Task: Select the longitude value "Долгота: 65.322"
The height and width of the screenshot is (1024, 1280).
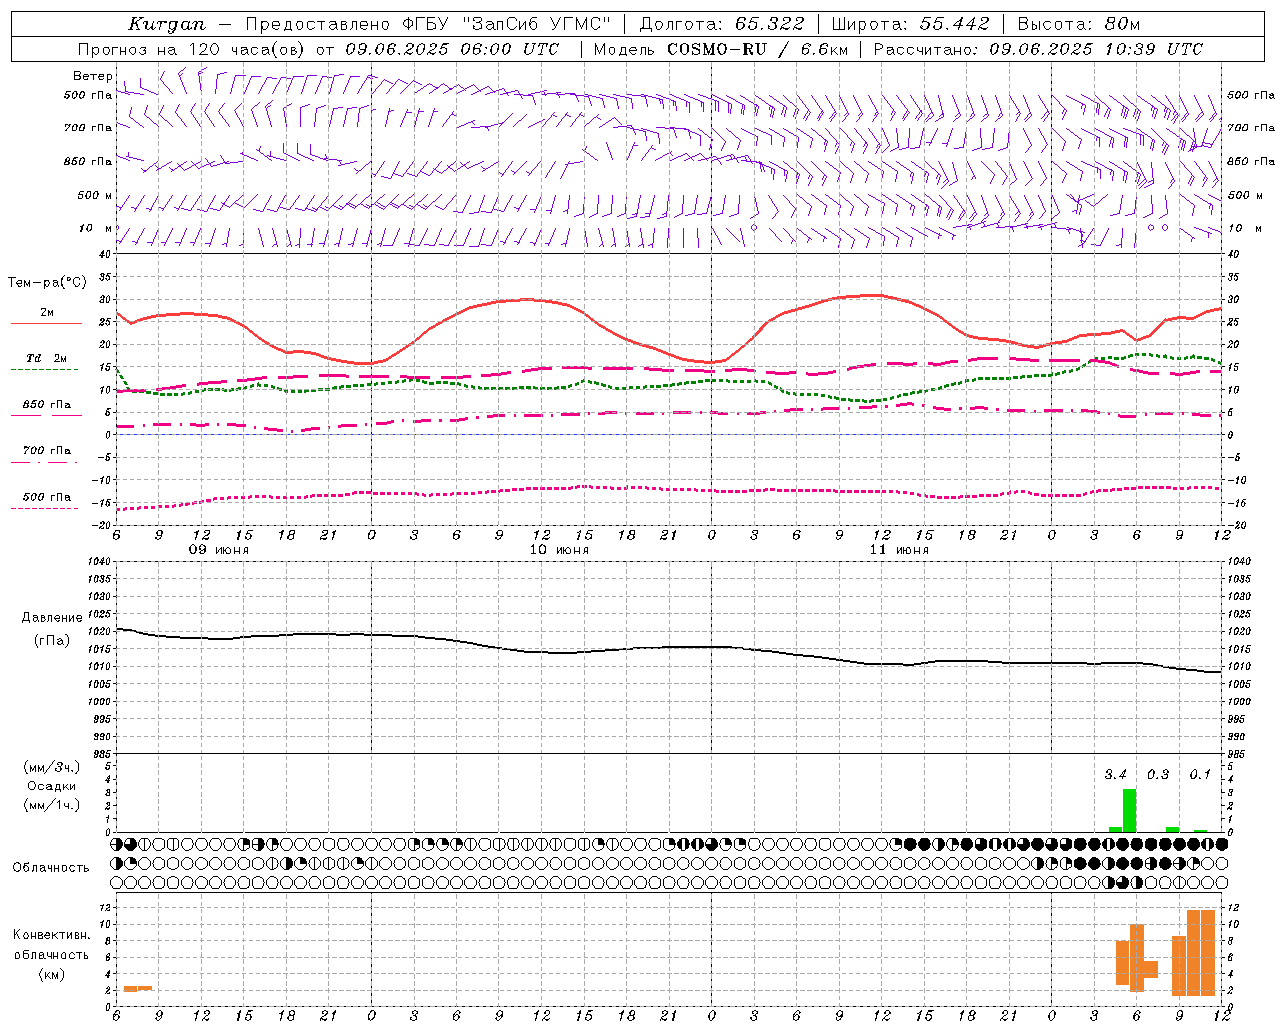Action: [x=722, y=24]
